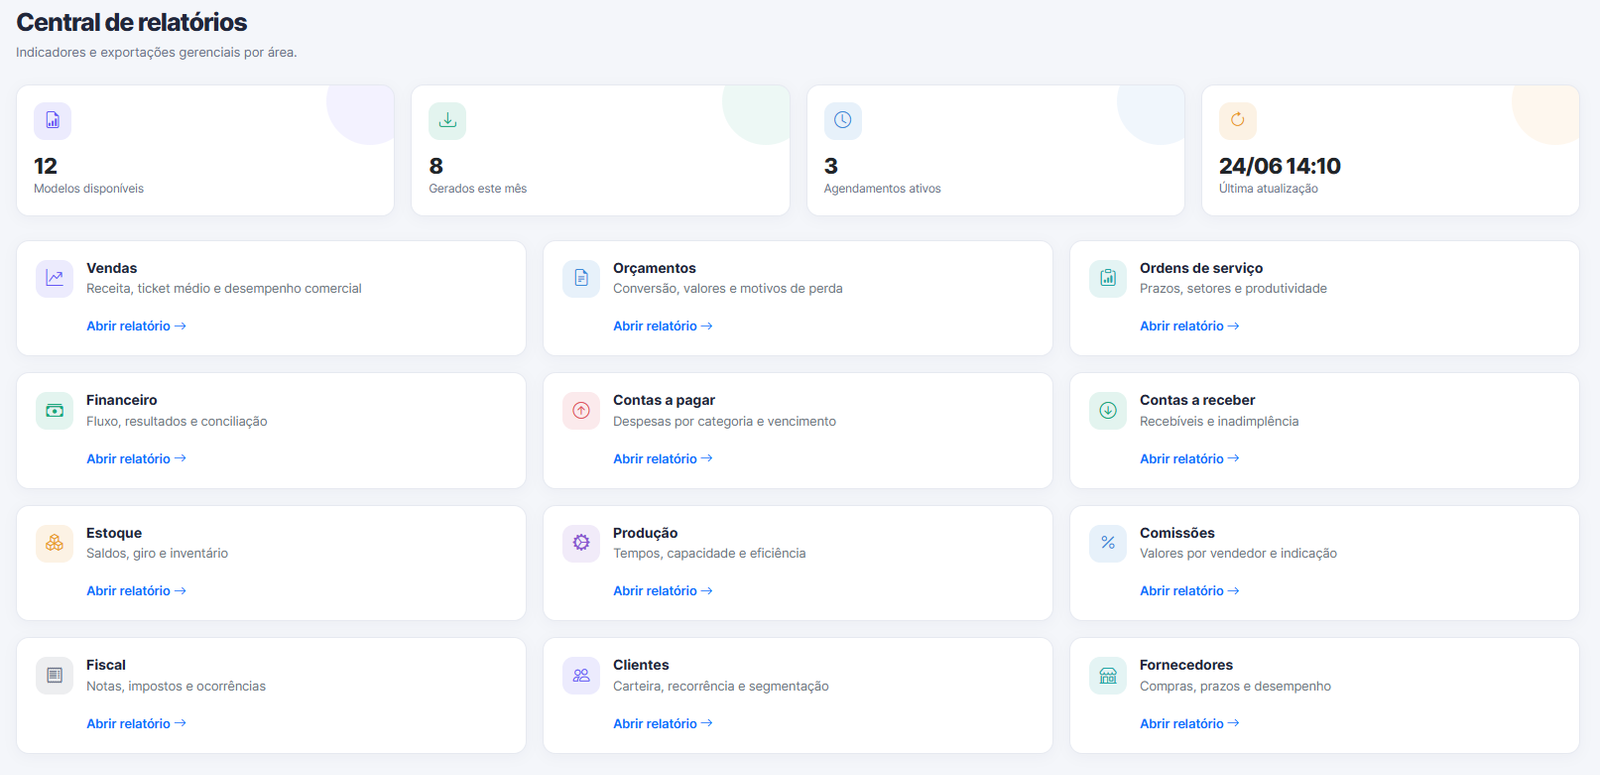Select the Ordens de serviço title

1201,268
